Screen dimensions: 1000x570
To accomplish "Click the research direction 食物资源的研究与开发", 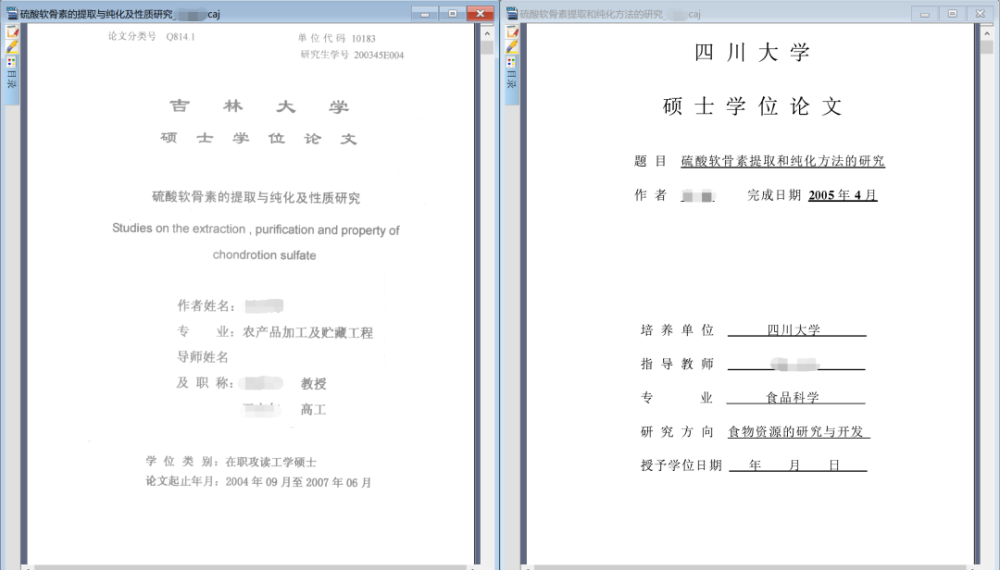I will click(x=796, y=432).
